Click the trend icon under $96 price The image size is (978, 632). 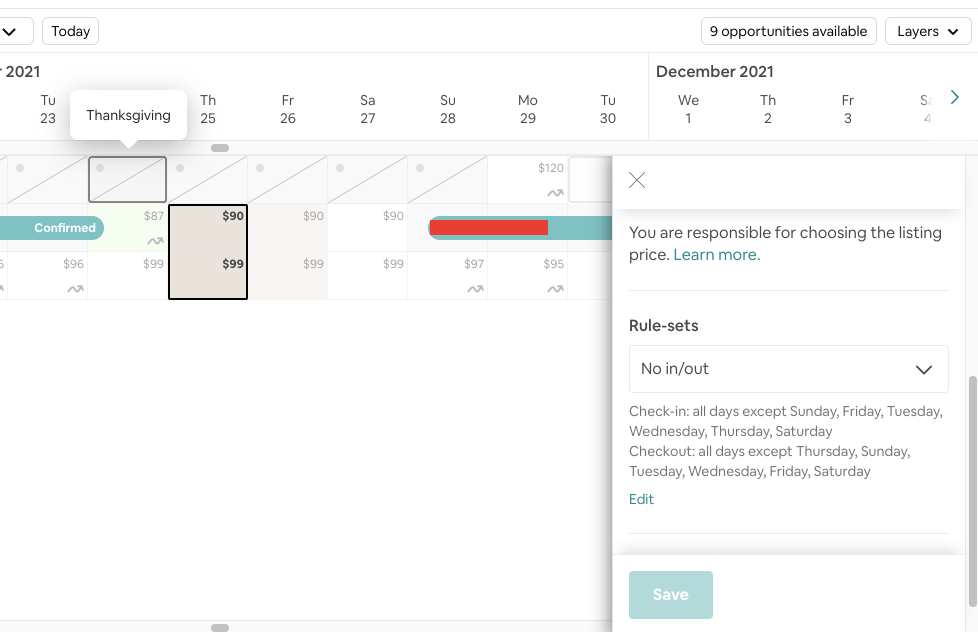(75, 289)
